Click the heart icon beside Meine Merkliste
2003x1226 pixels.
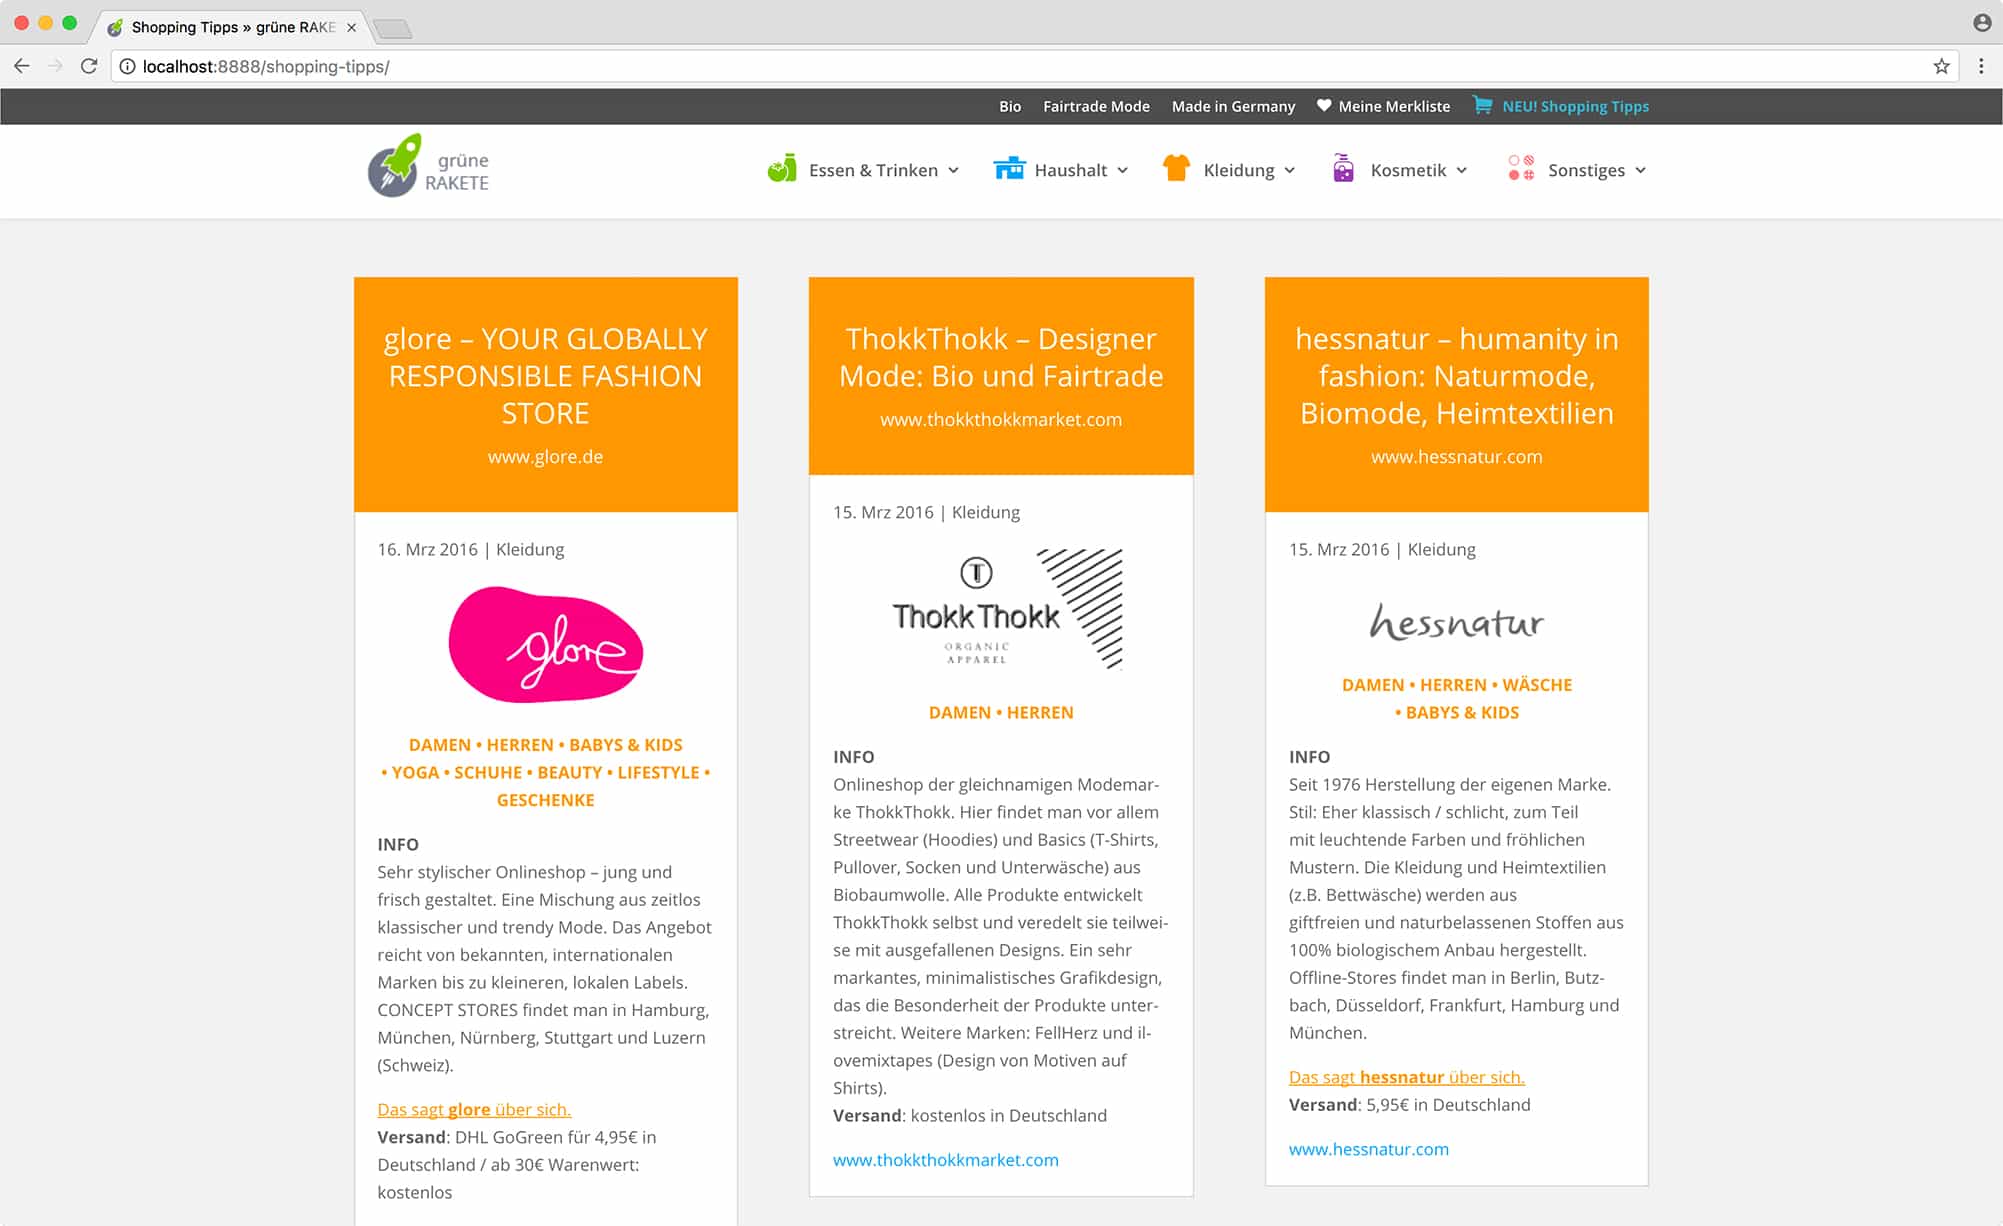[x=1324, y=105]
